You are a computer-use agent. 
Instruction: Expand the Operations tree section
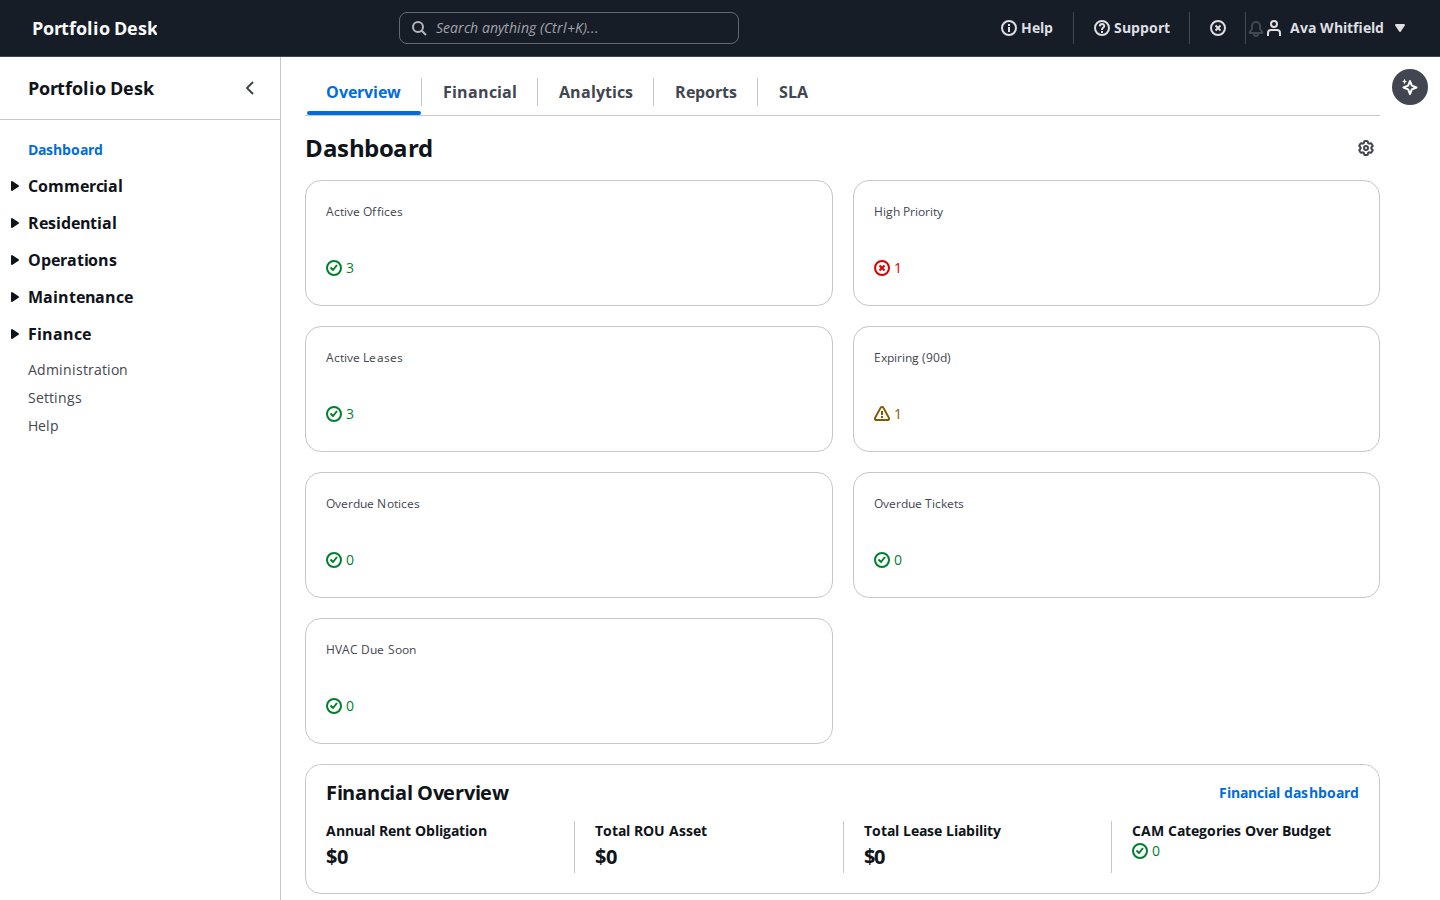coord(15,260)
